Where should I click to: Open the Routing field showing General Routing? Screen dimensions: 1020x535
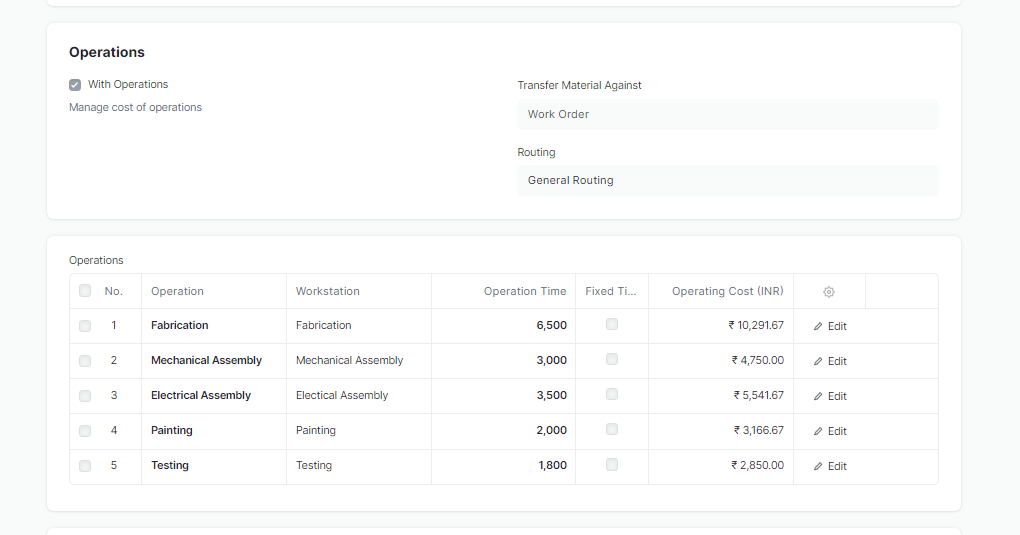tap(727, 180)
